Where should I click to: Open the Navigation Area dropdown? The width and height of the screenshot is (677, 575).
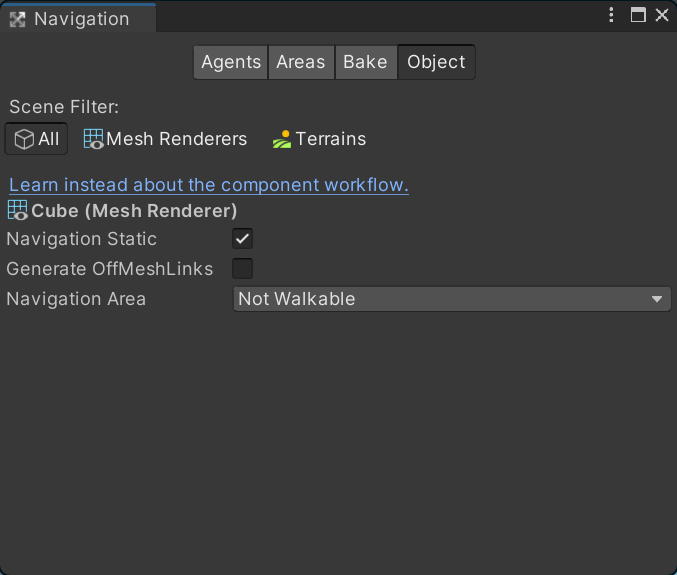[451, 299]
